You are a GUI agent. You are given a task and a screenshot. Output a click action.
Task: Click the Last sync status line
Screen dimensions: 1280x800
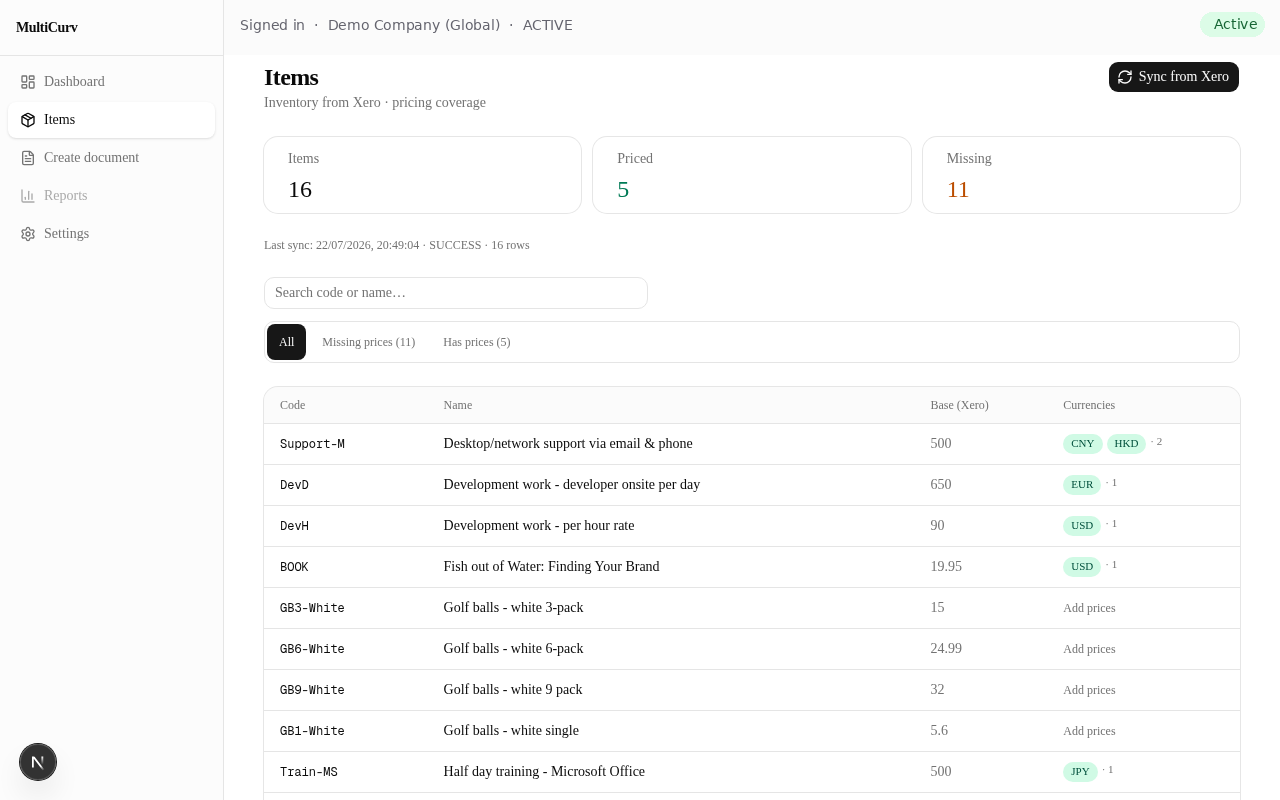click(397, 245)
